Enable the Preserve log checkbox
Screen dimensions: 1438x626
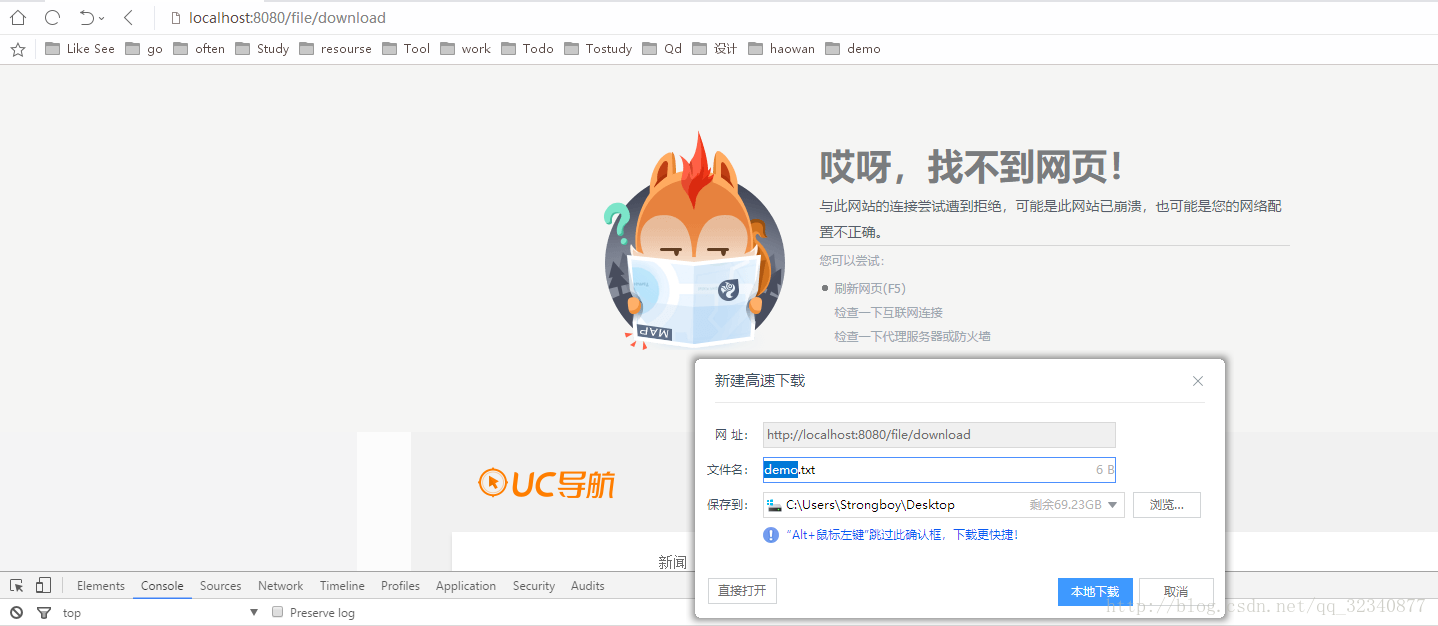click(x=277, y=611)
